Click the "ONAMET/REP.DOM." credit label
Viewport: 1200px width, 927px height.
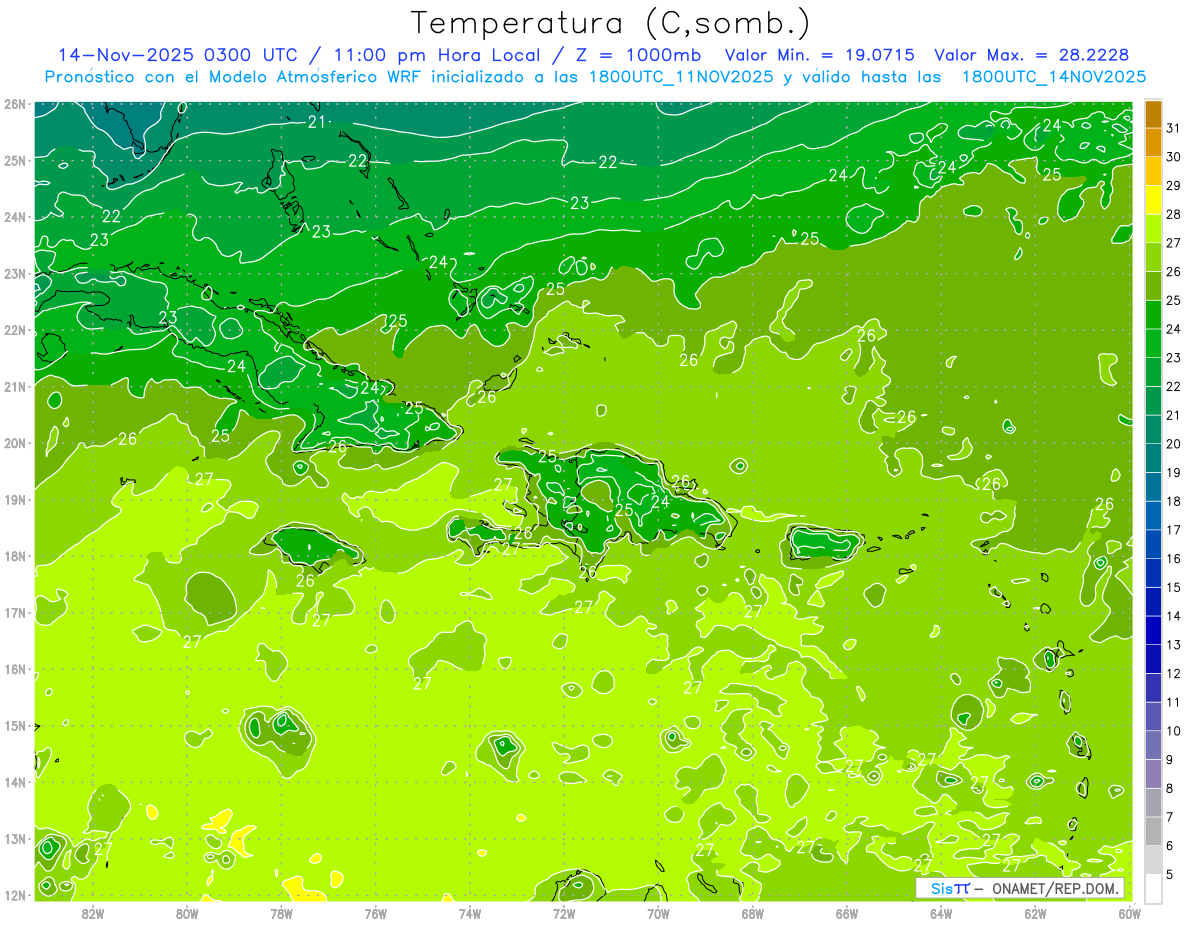click(1055, 888)
